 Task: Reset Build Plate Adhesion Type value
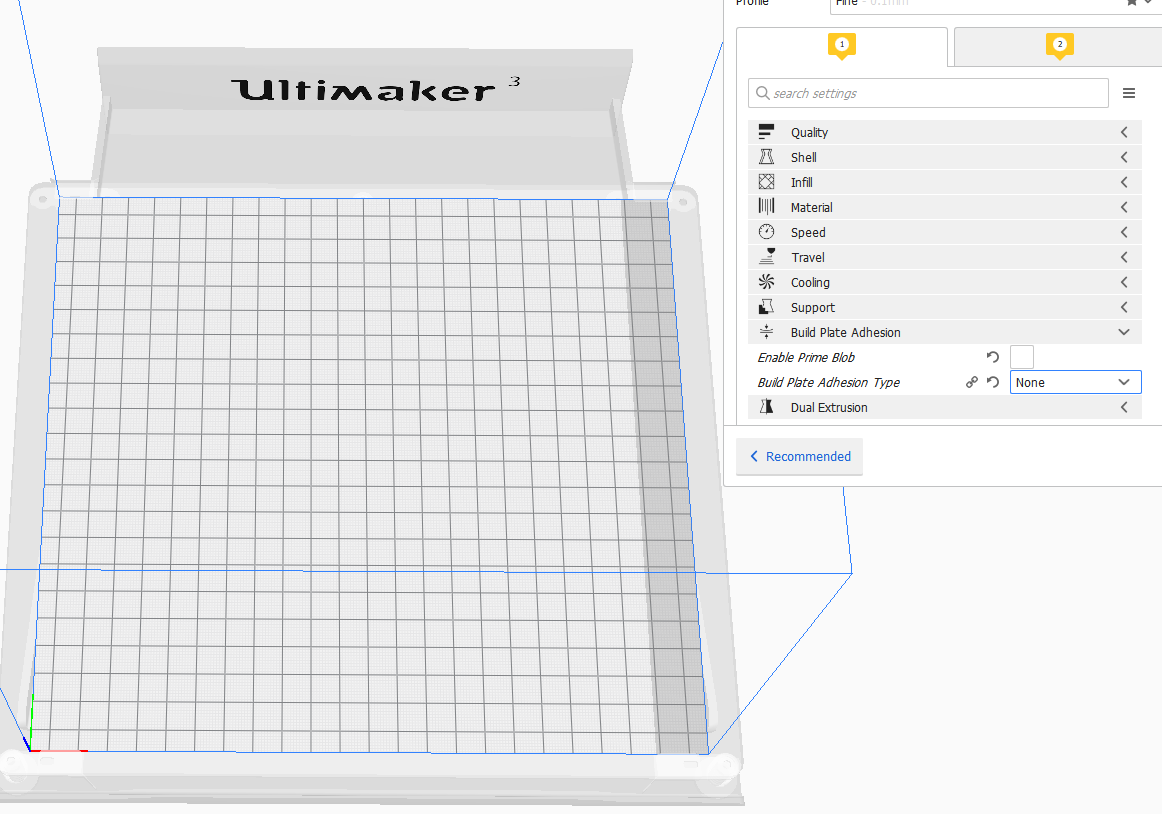click(x=993, y=383)
